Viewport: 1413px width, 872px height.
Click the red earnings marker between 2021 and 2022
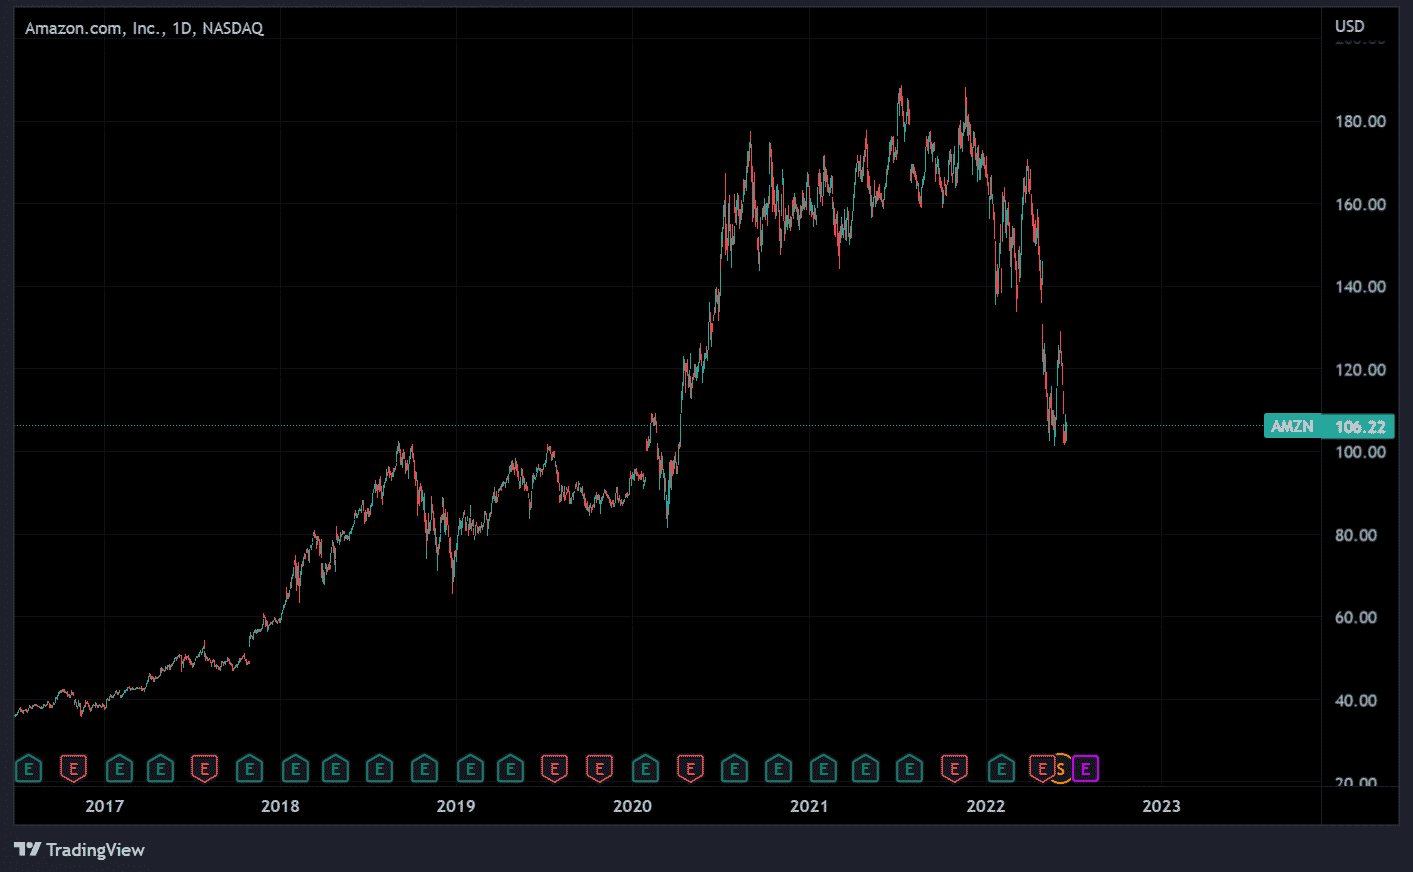pos(954,769)
